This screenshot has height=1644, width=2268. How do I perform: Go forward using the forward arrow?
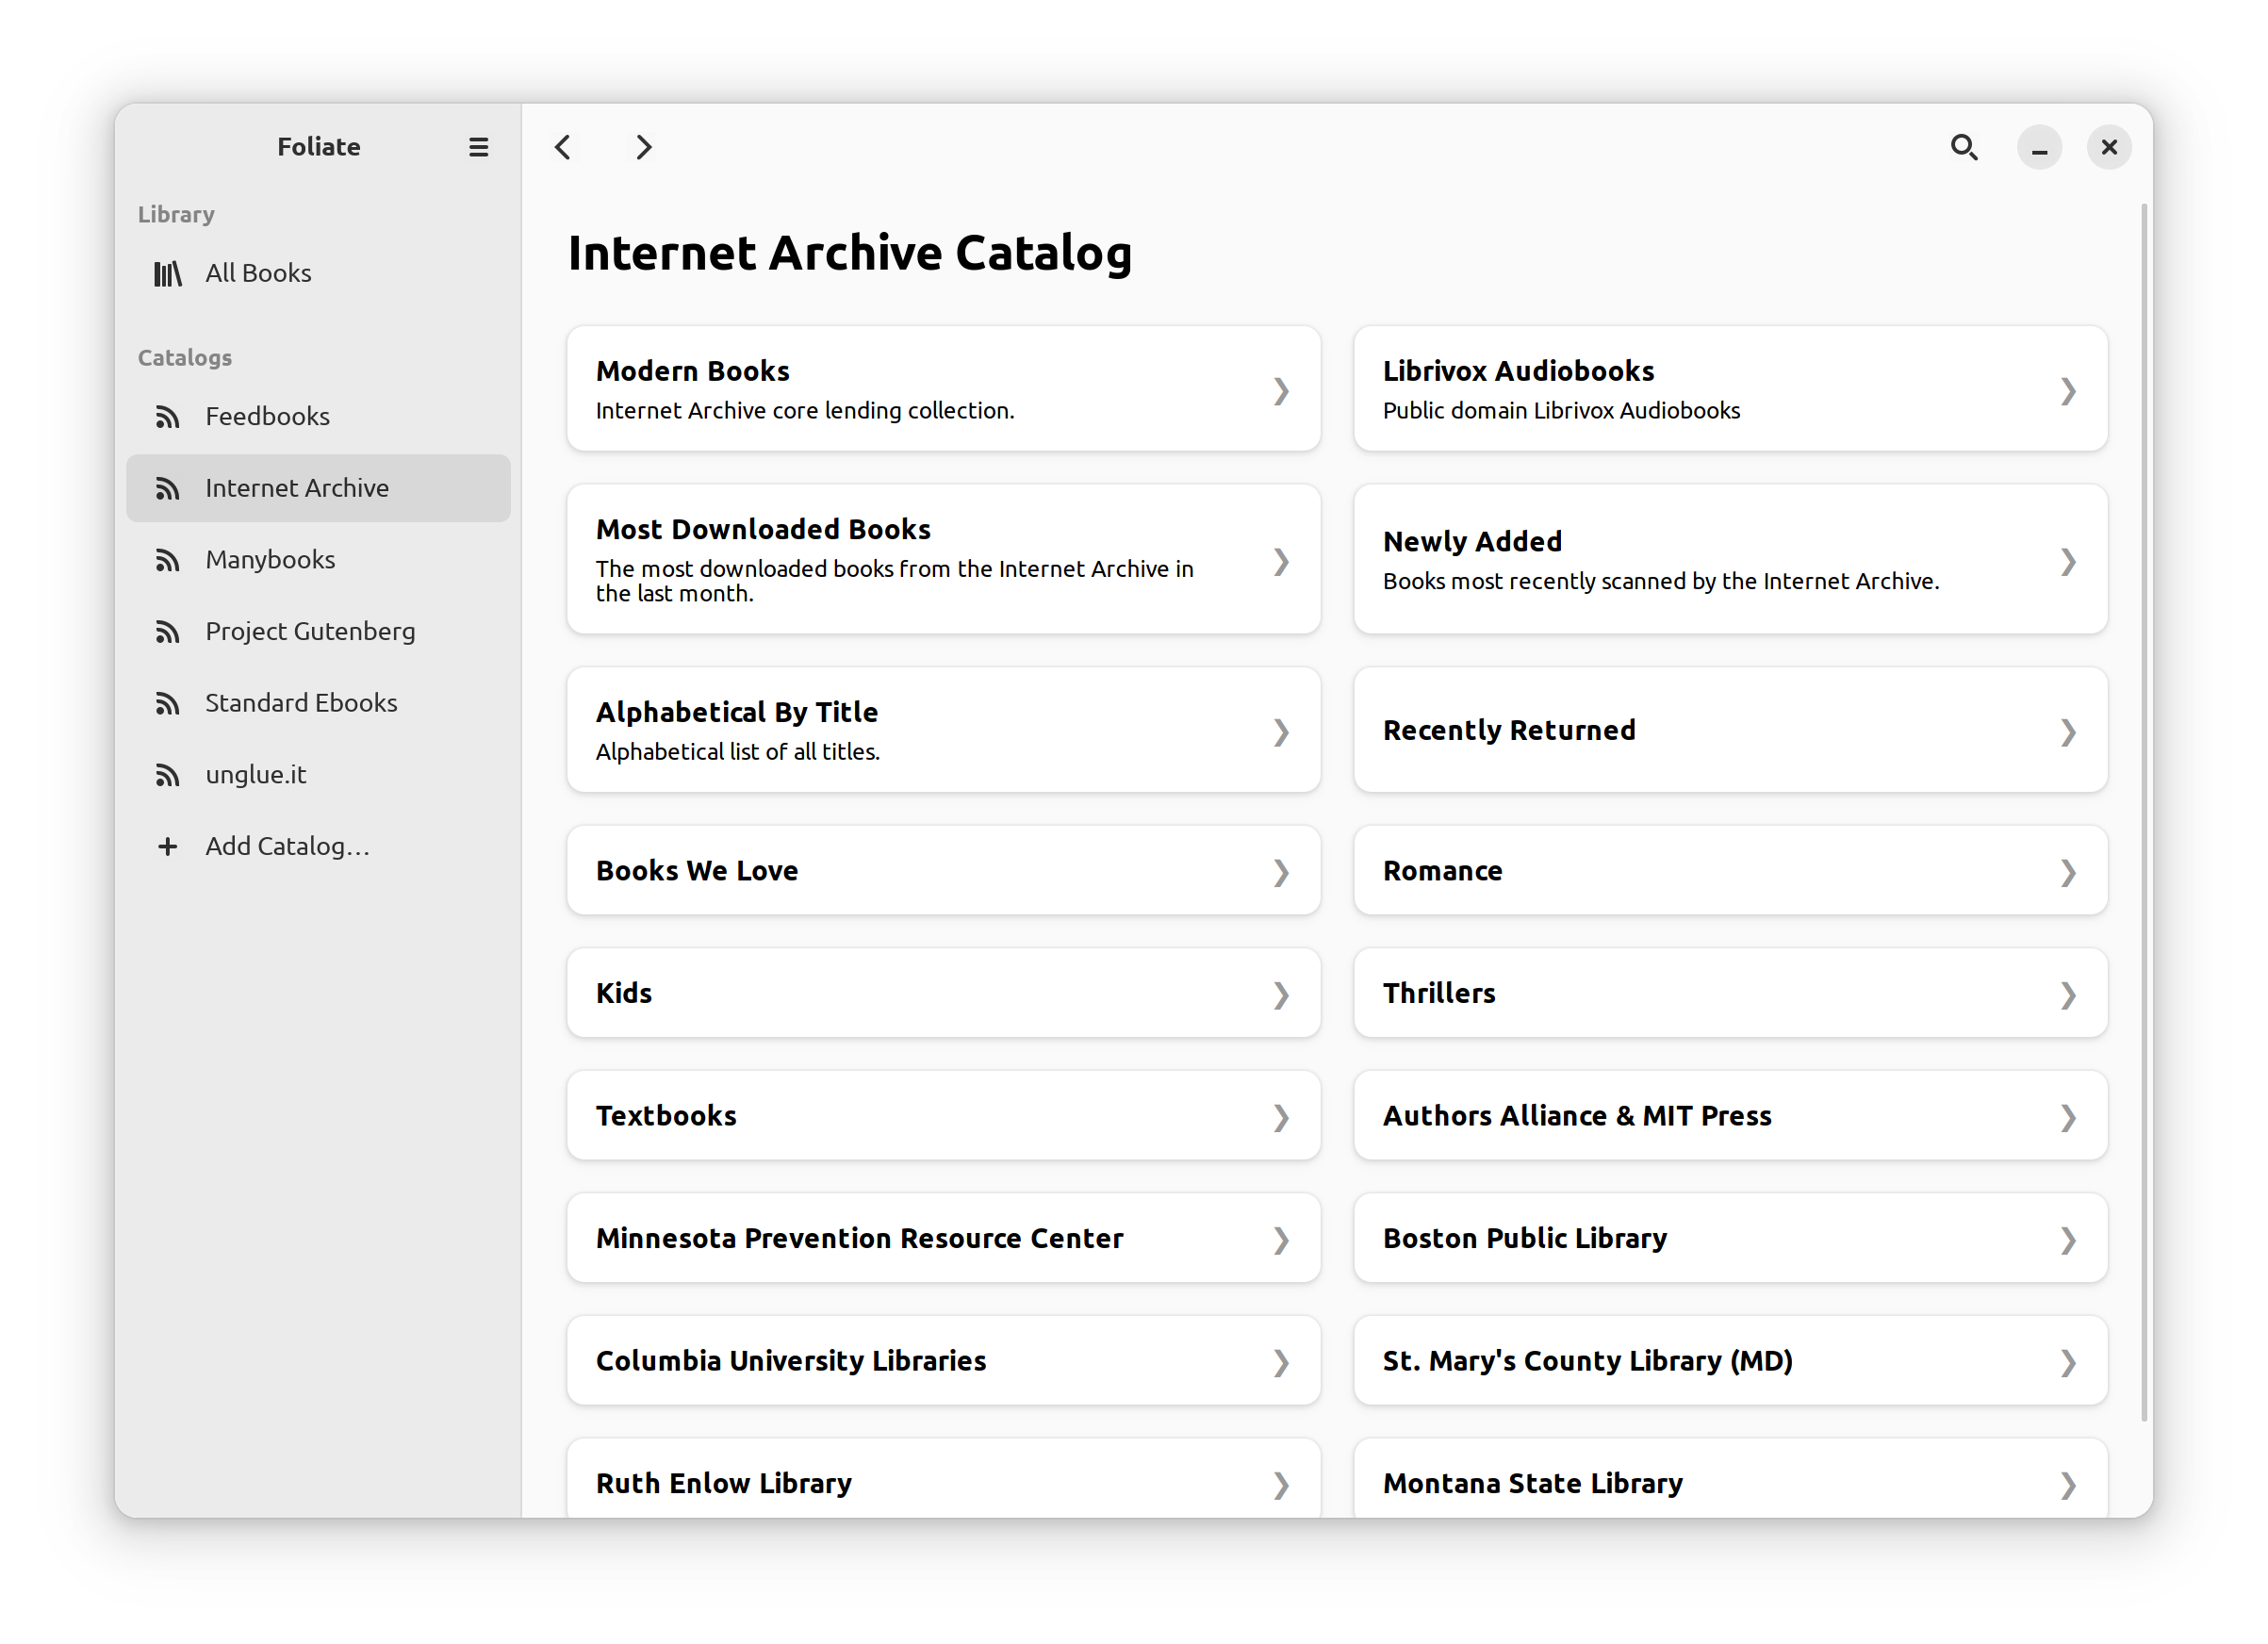[x=643, y=147]
